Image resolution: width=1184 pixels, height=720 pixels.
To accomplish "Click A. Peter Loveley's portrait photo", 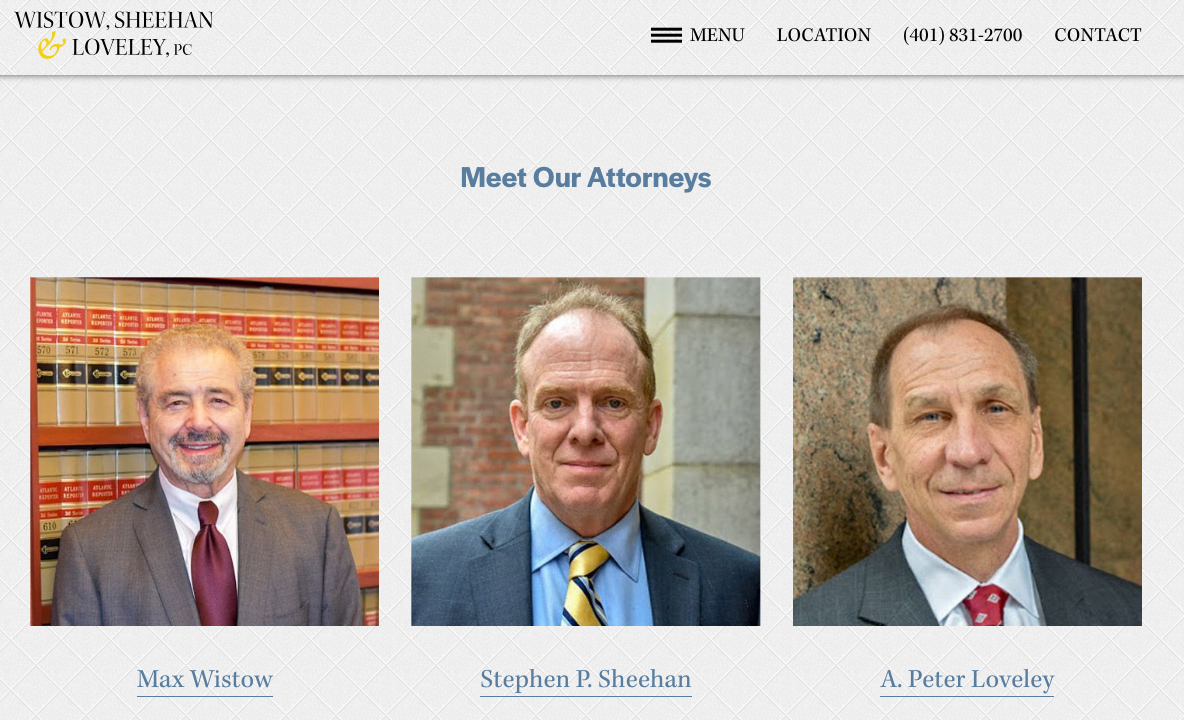I will point(966,451).
